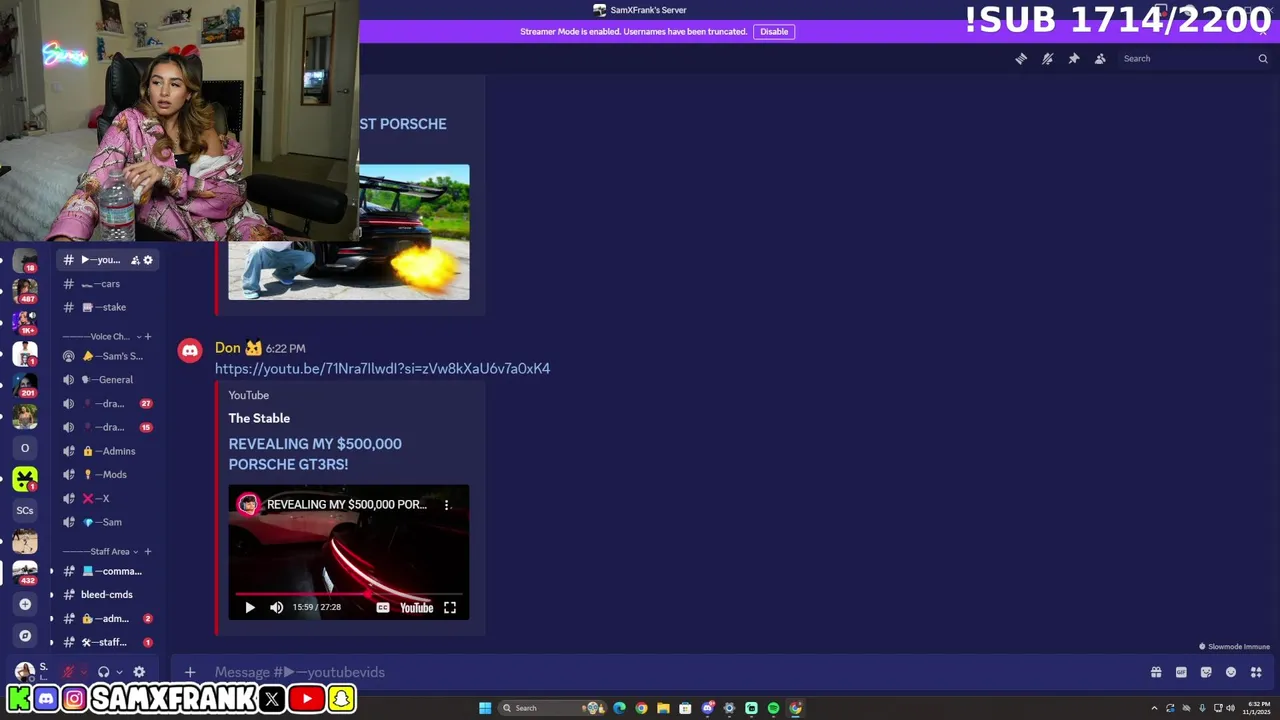Open embedded video three-dot menu
This screenshot has height=720, width=1280.
[x=447, y=505]
